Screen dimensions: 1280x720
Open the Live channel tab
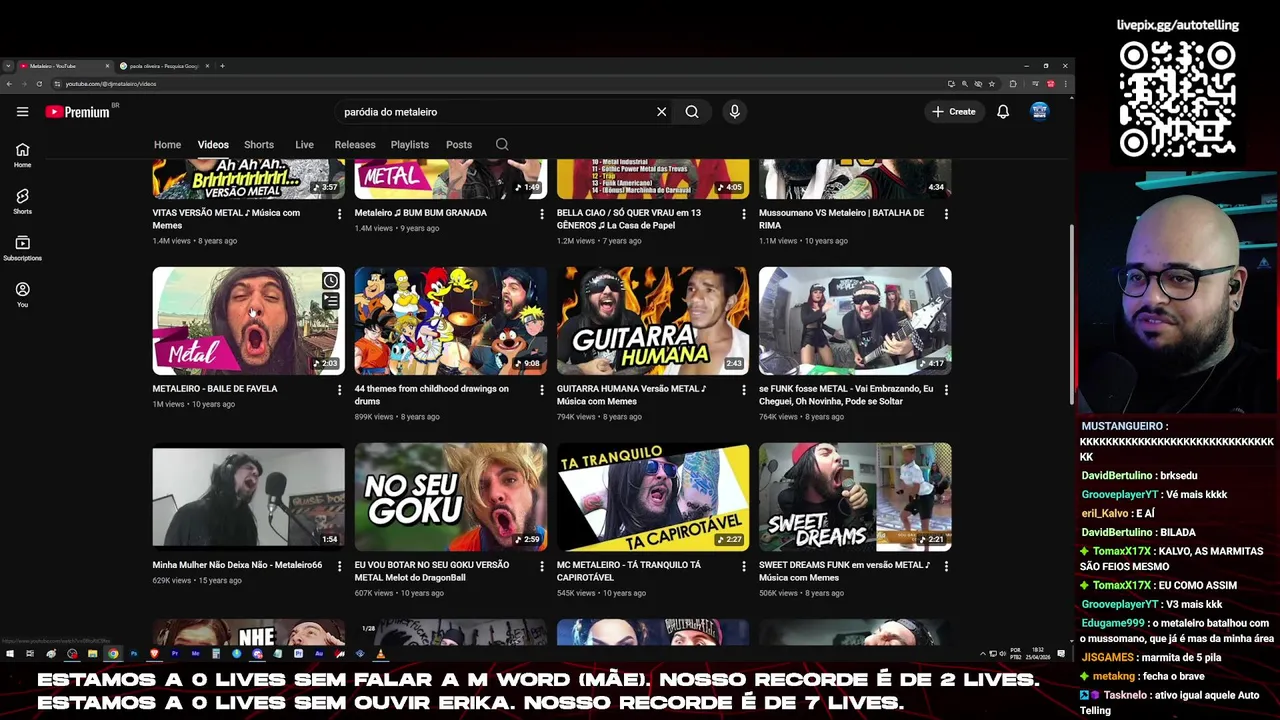pos(304,145)
